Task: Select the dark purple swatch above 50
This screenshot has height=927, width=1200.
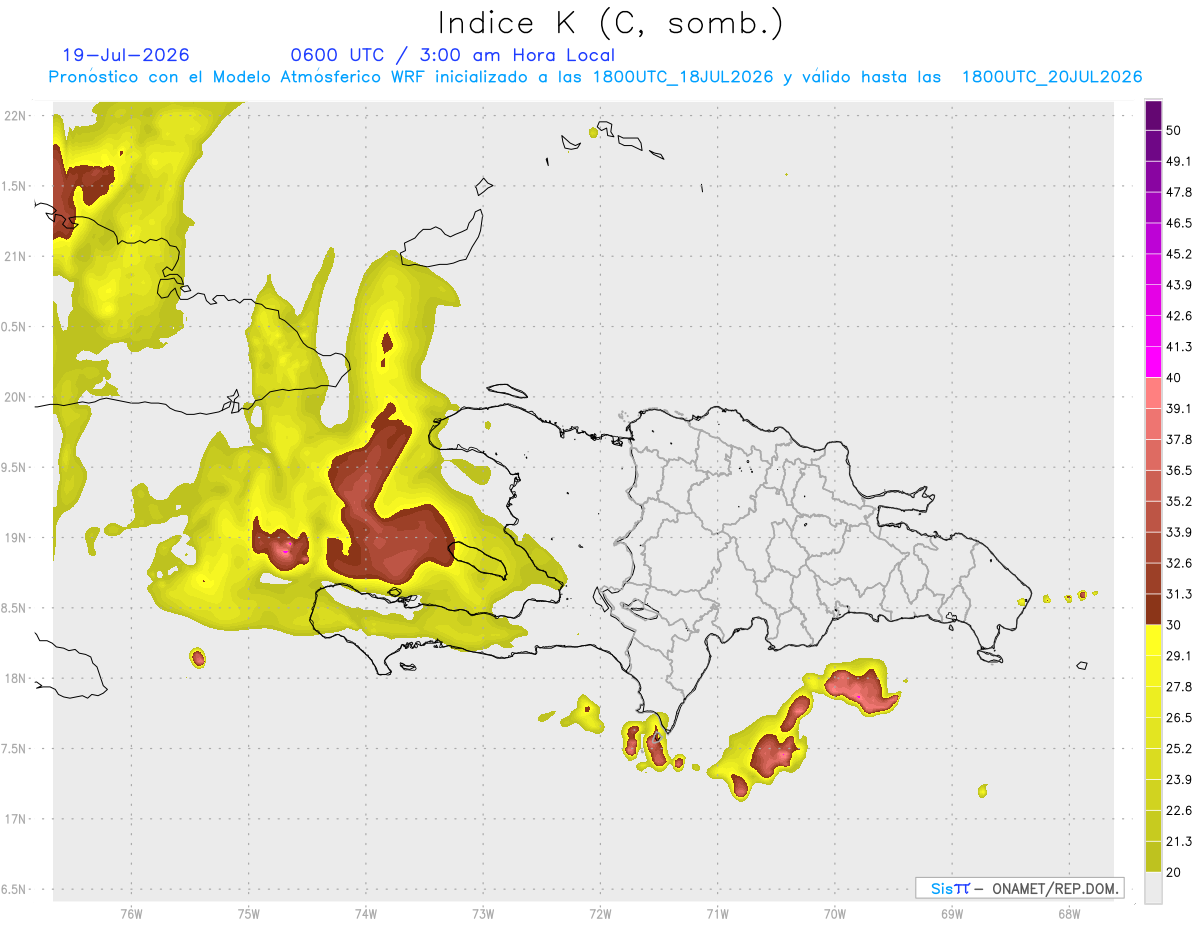Action: 1153,115
